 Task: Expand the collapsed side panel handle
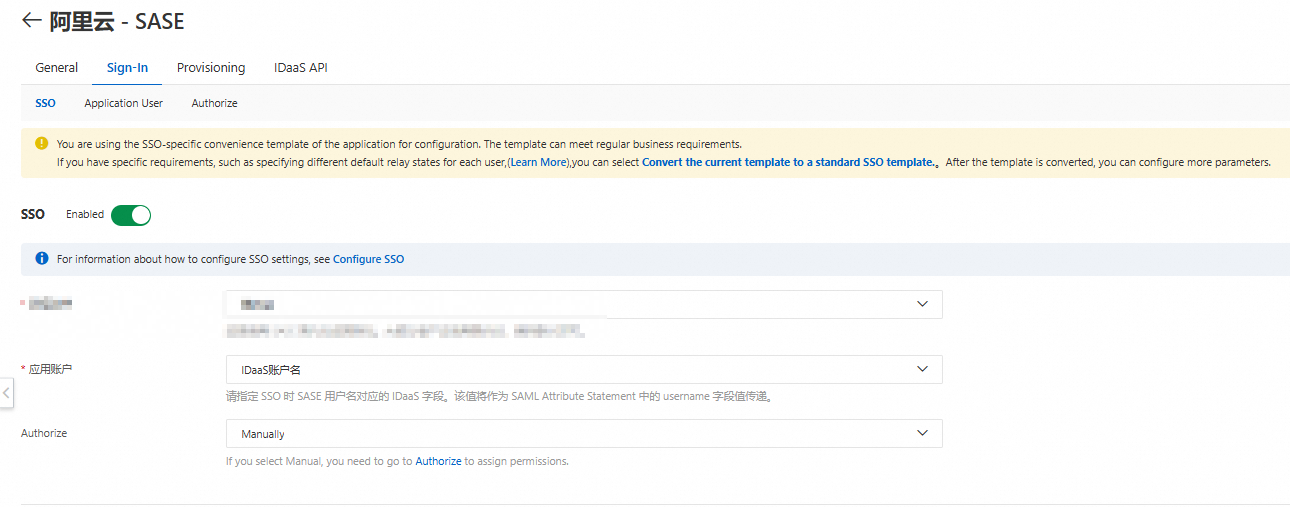pos(6,393)
